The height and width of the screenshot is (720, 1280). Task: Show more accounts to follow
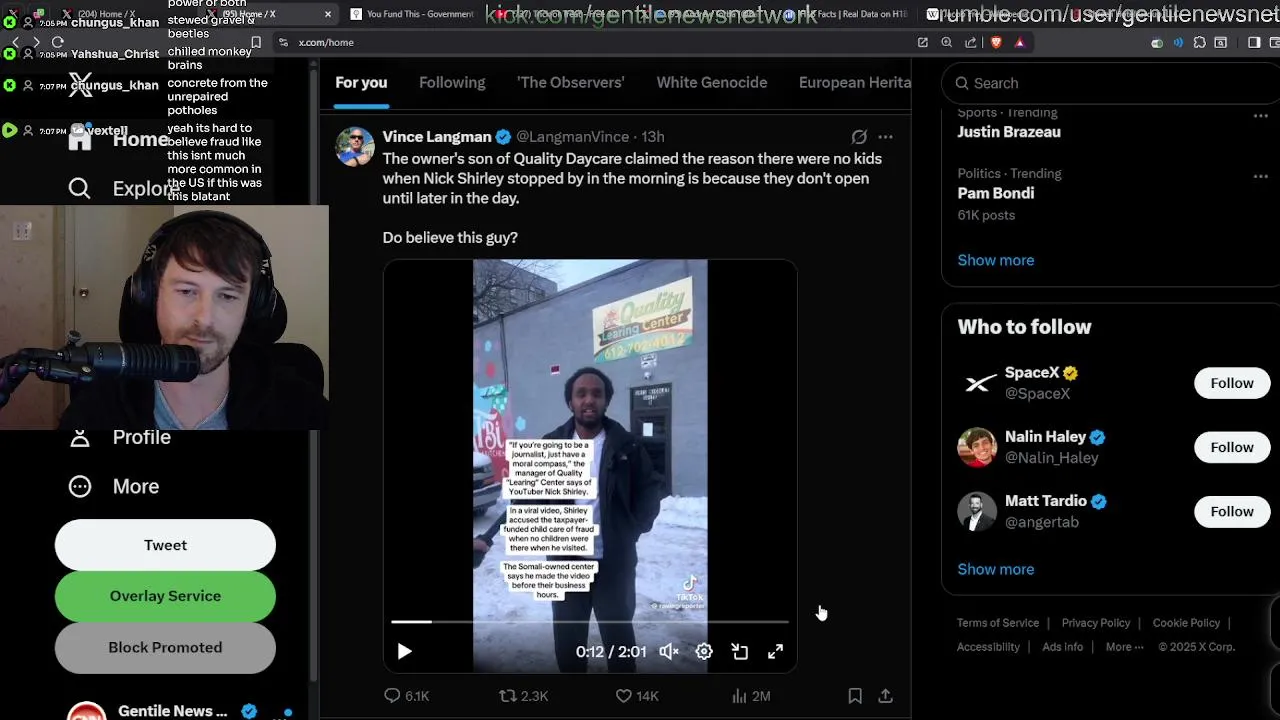pos(996,569)
